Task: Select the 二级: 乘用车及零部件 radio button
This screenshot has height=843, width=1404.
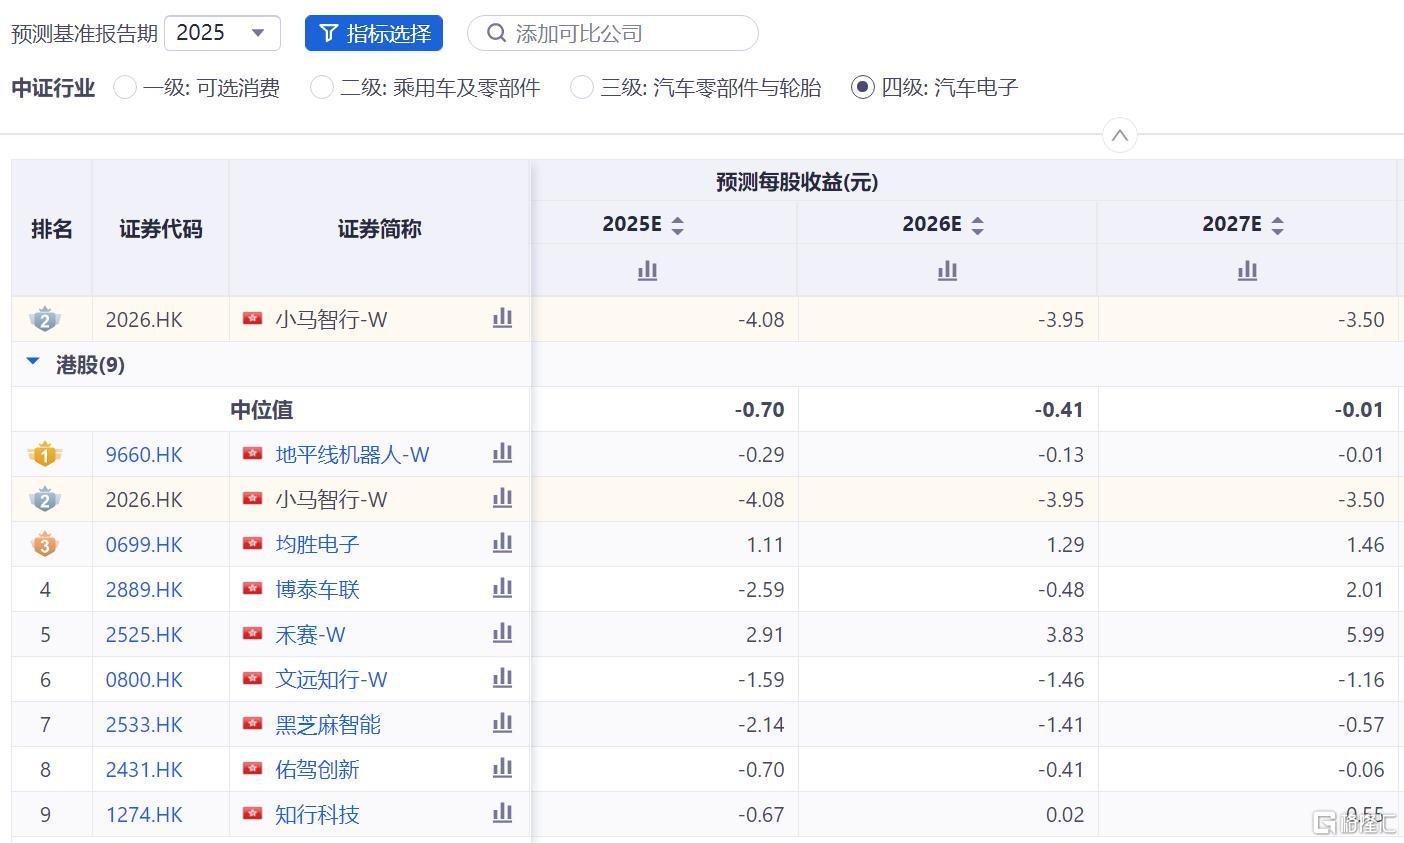Action: (x=321, y=88)
